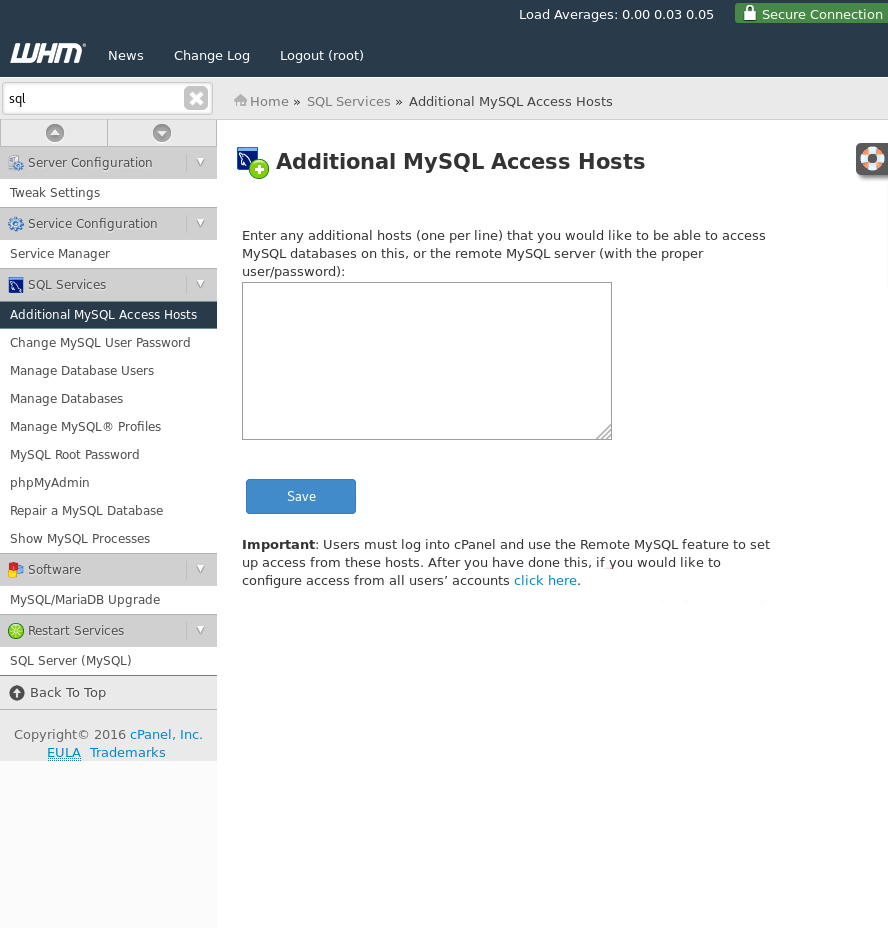
Task: Click the text area resize handle
Action: tap(604, 433)
